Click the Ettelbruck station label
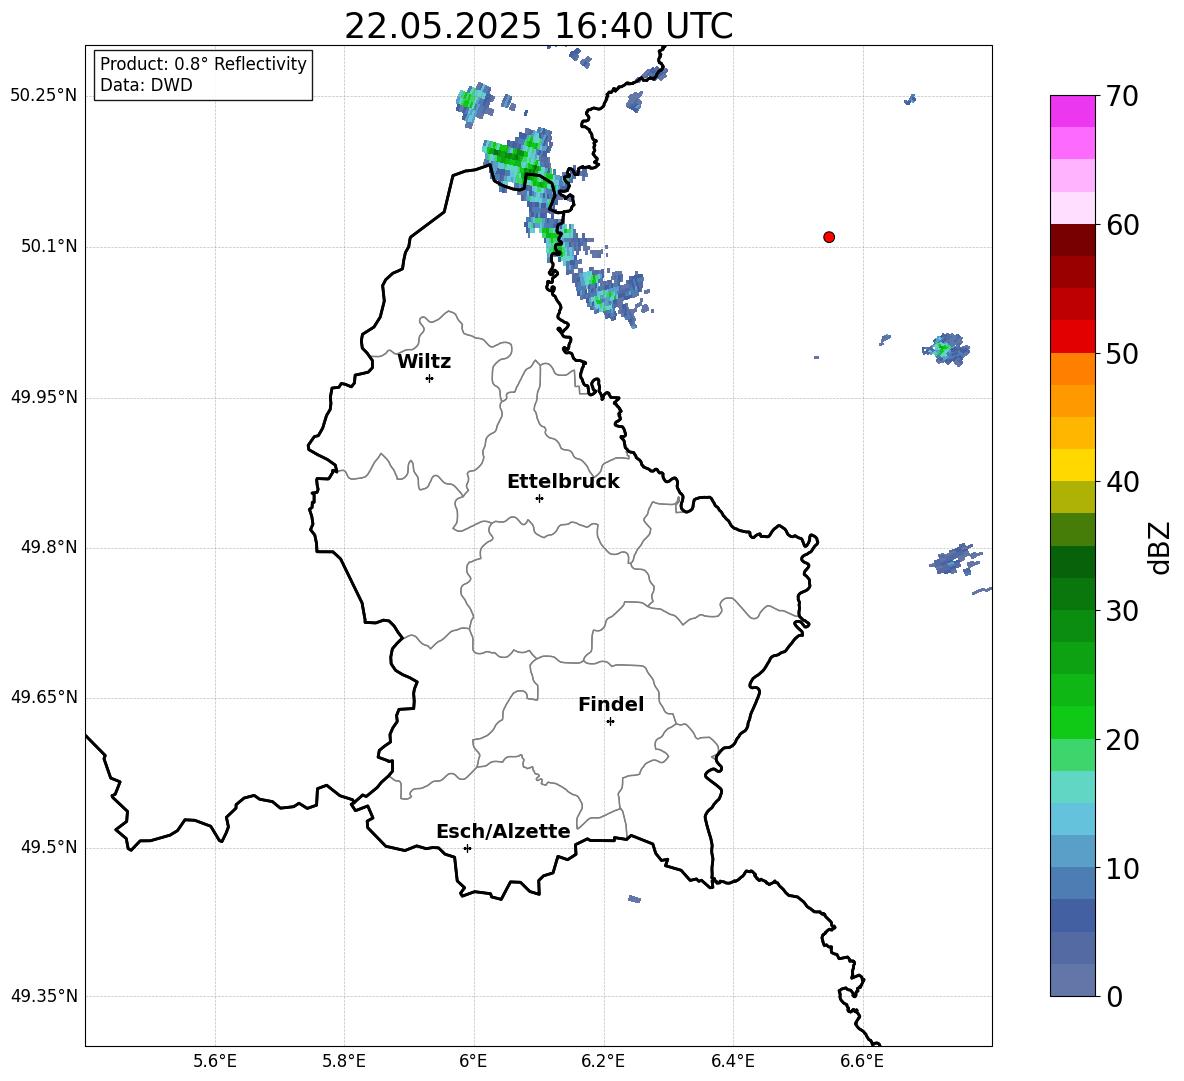This screenshot has height=1081, width=1184. [x=563, y=482]
